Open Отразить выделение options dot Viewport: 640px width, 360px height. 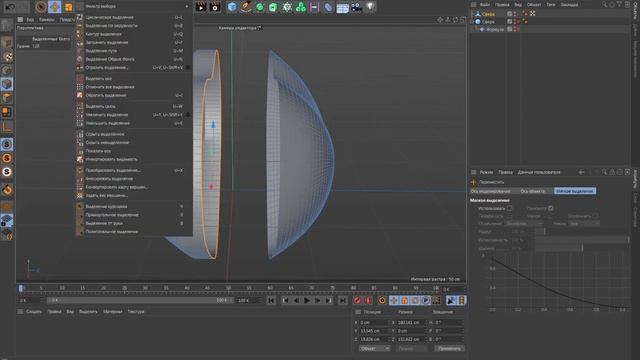188,67
